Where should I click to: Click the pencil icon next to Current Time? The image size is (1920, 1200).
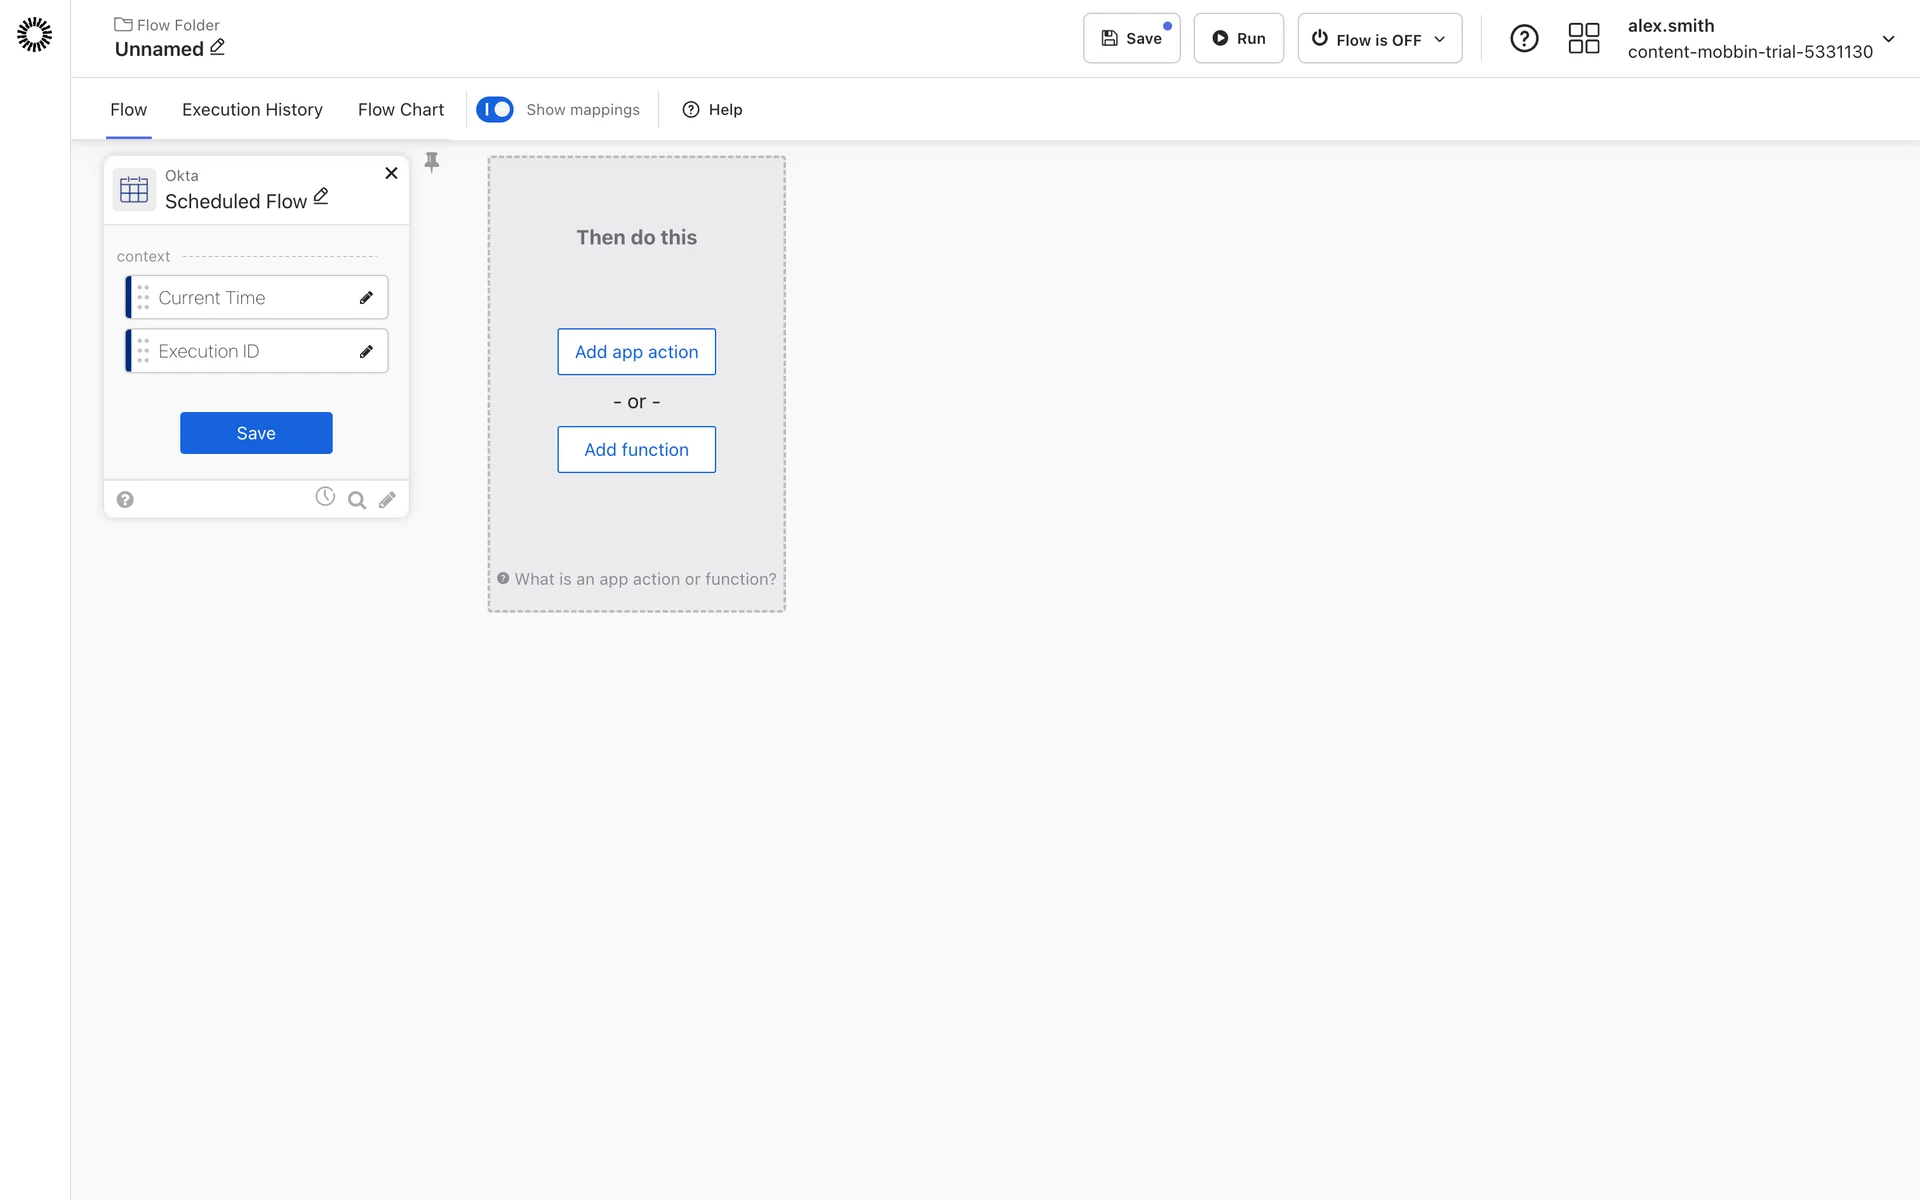pyautogui.click(x=366, y=298)
